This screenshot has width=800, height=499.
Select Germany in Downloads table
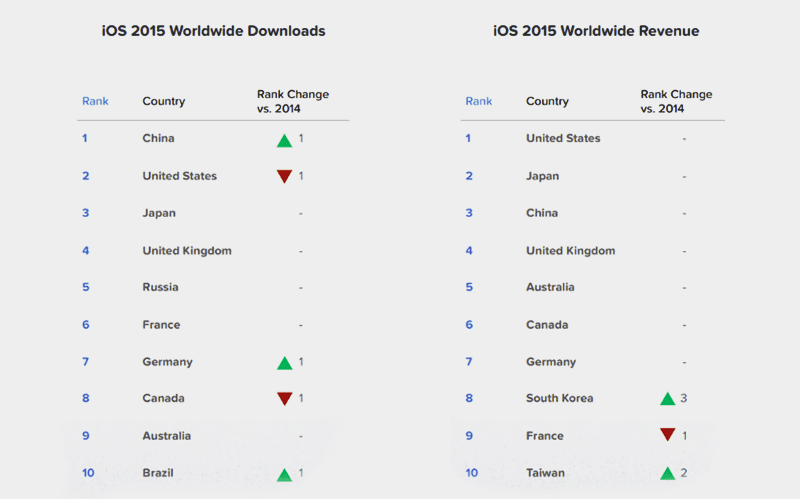(x=167, y=362)
